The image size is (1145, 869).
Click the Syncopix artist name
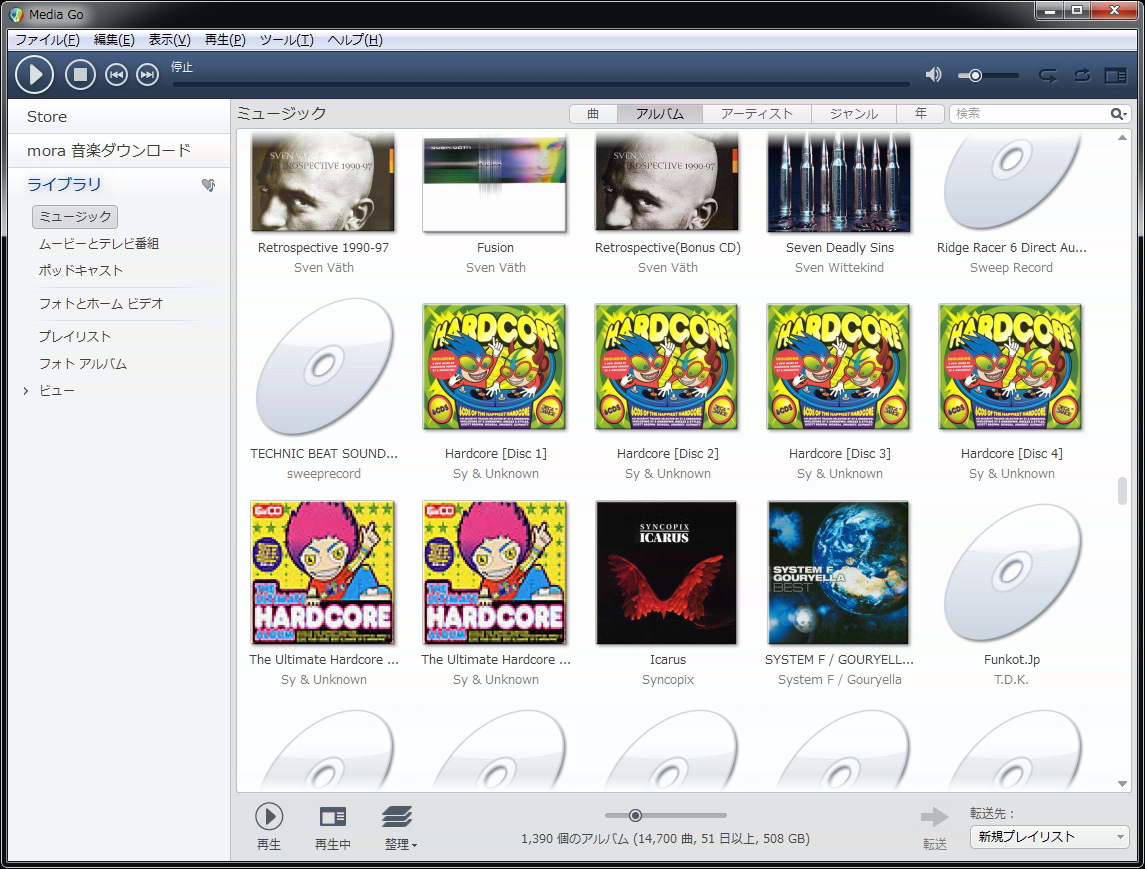(667, 679)
